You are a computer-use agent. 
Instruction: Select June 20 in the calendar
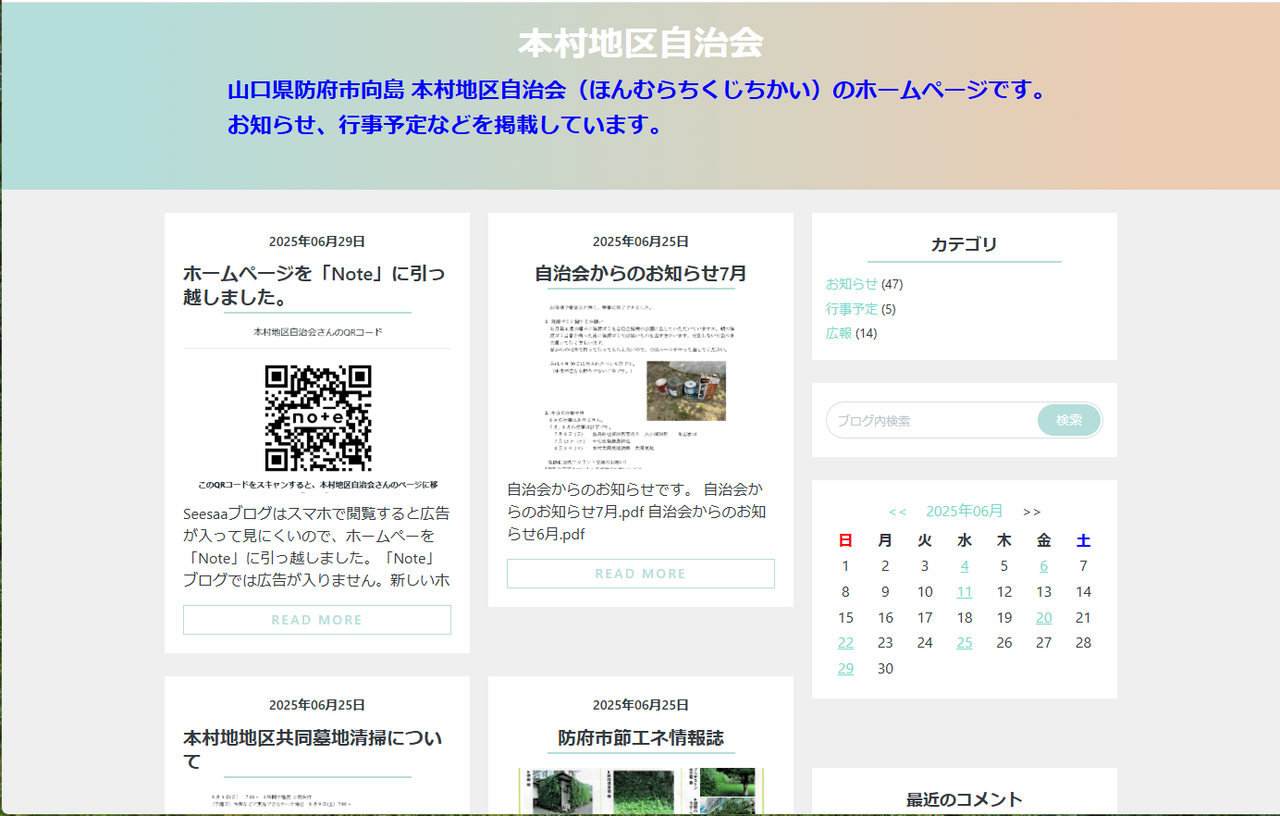[x=1044, y=618]
